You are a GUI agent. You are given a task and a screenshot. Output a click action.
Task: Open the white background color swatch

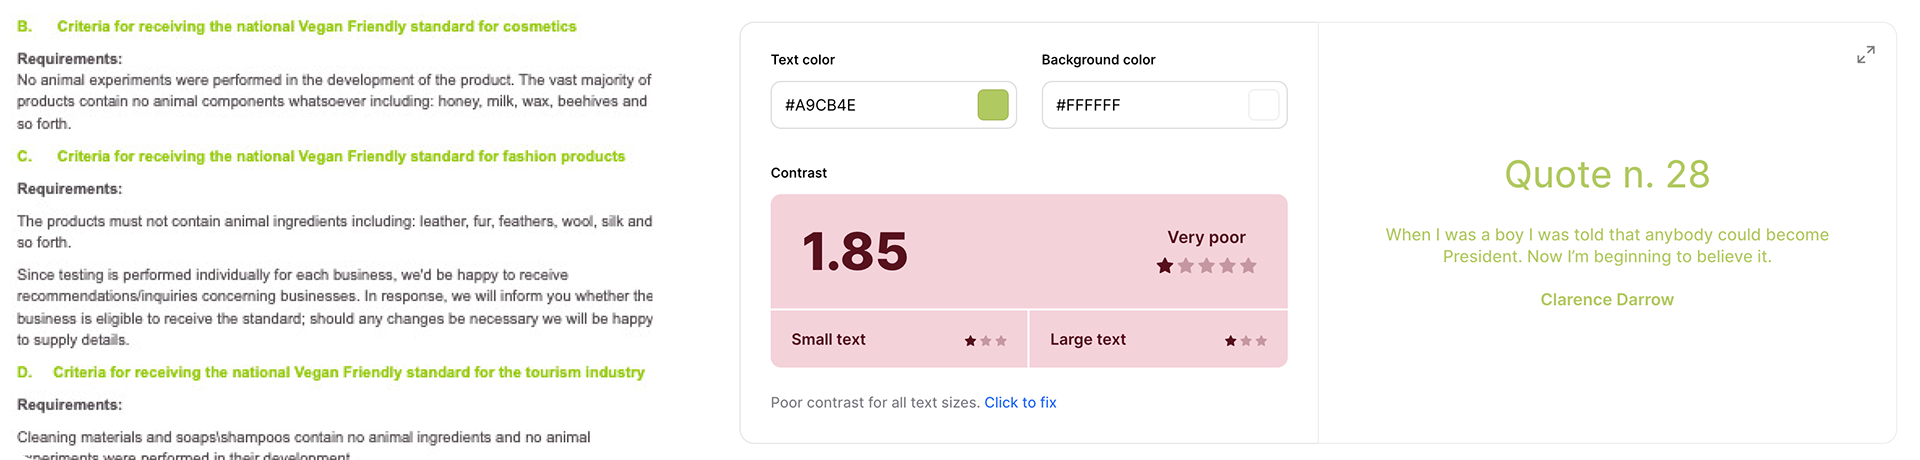pos(1264,105)
